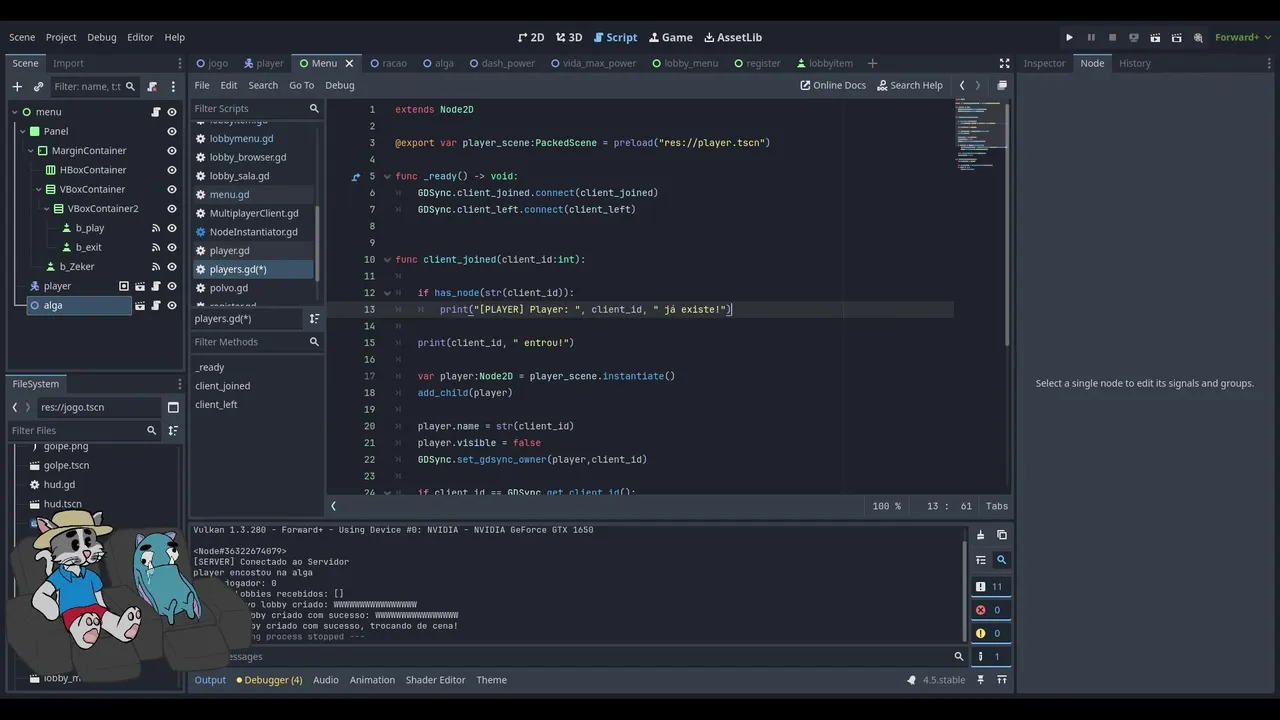Clear output with the broom icon

pyautogui.click(x=980, y=536)
